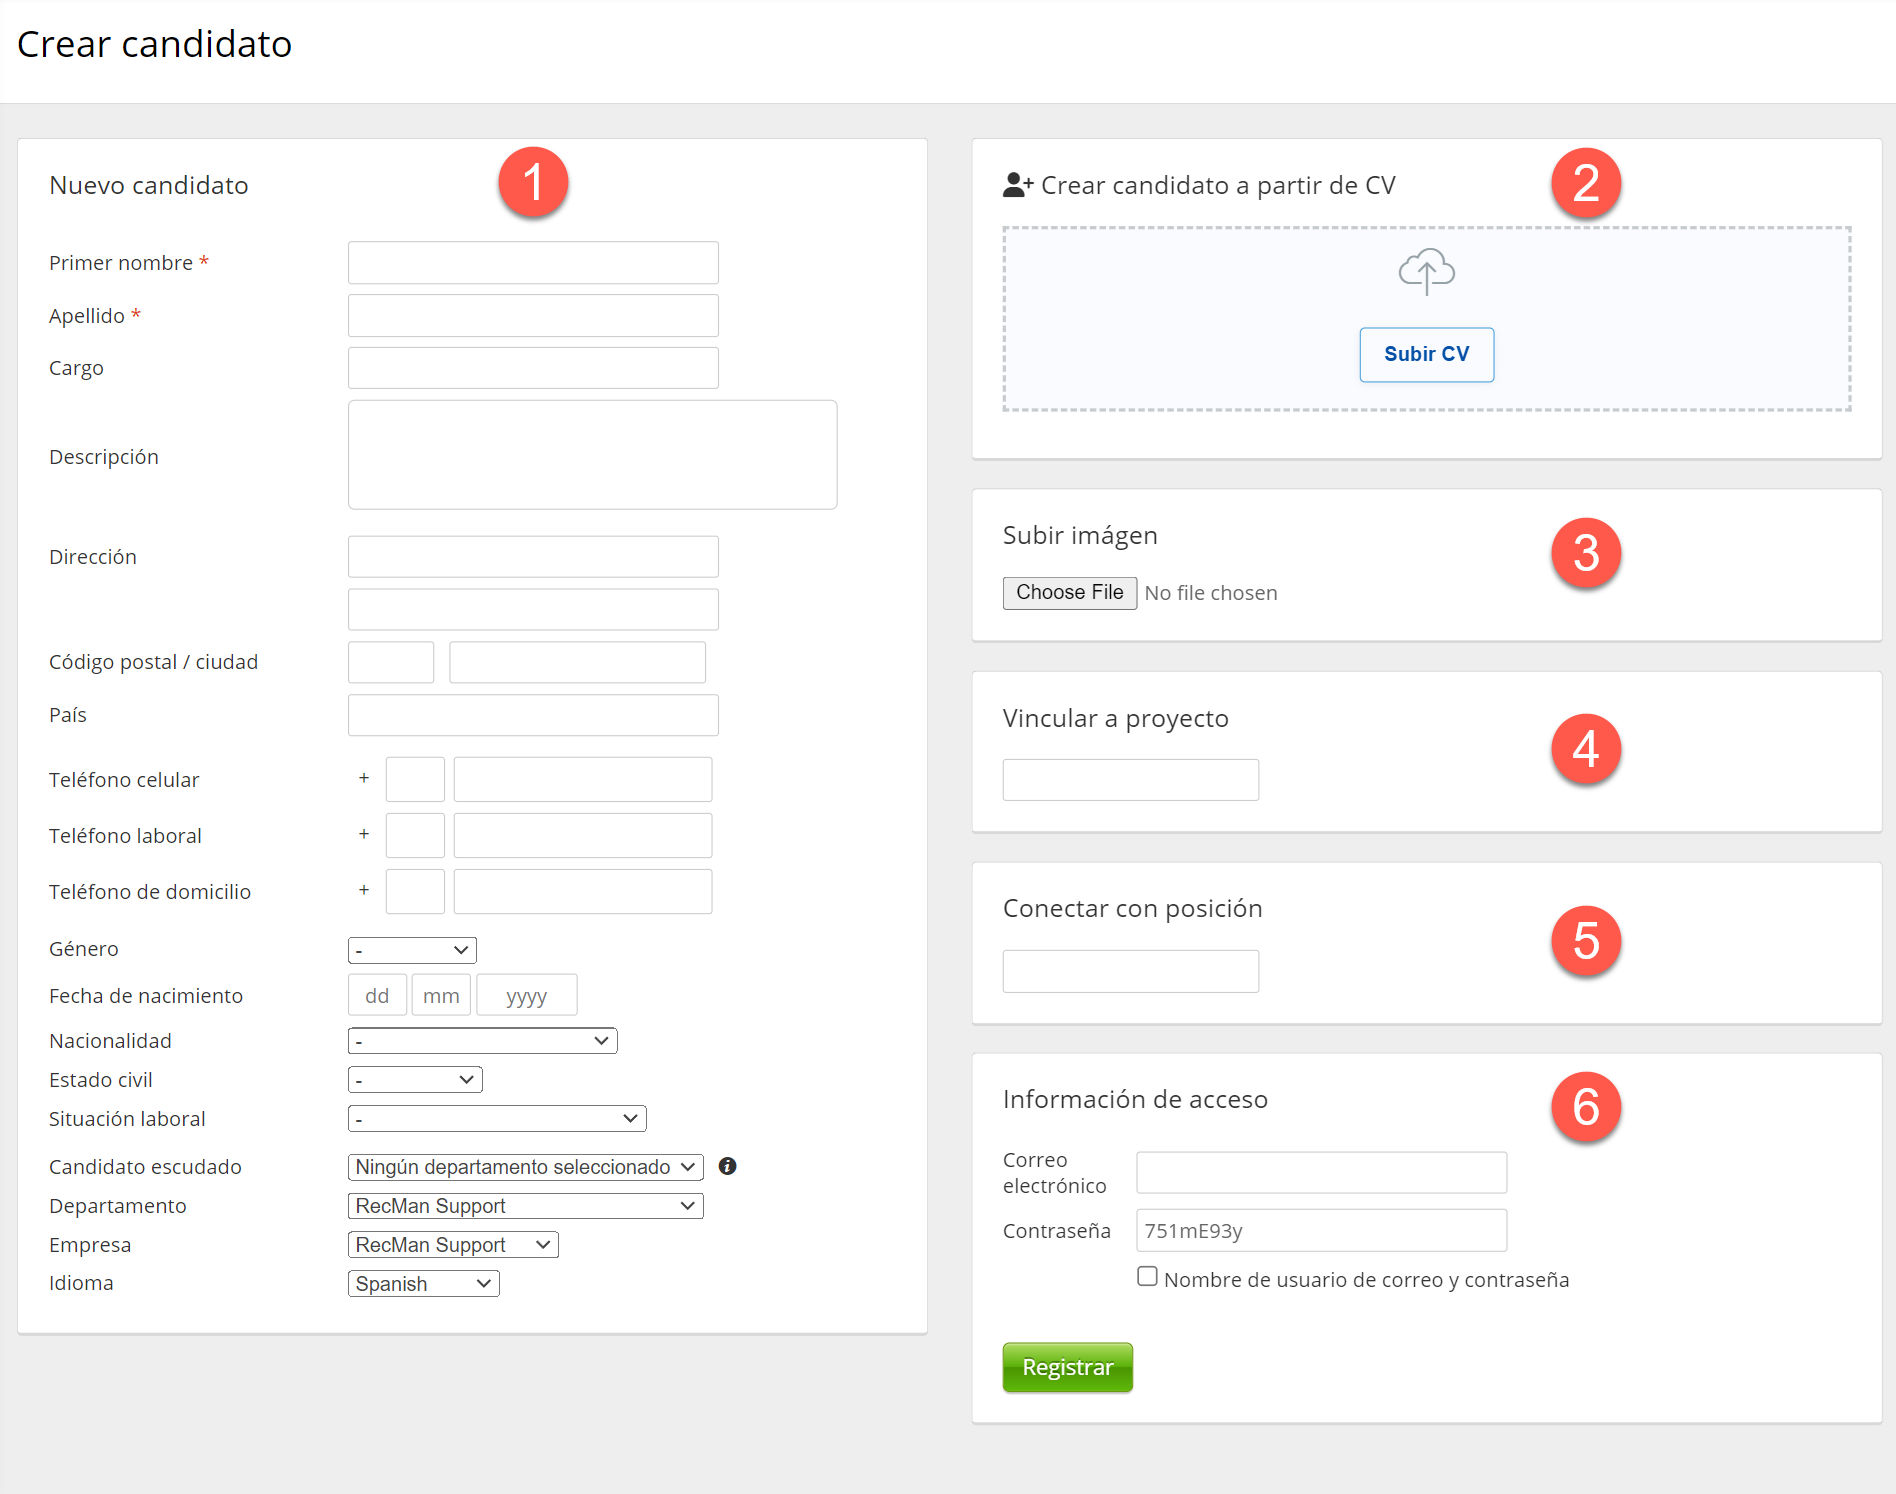Focus the Conectar con posición field
The image size is (1896, 1494).
pyautogui.click(x=1130, y=971)
